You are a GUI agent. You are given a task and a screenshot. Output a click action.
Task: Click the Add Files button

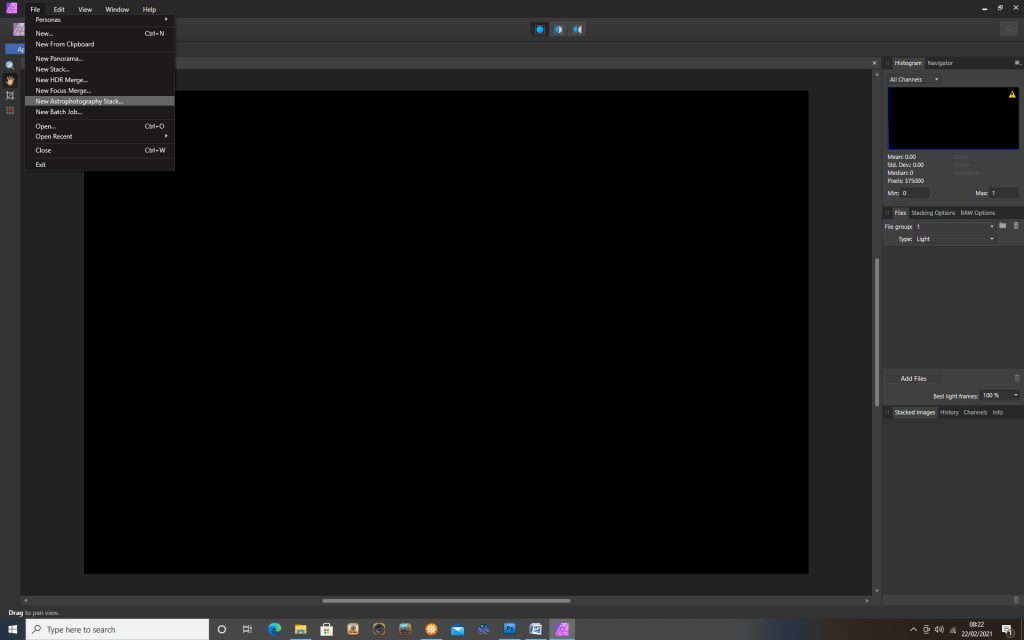click(913, 379)
